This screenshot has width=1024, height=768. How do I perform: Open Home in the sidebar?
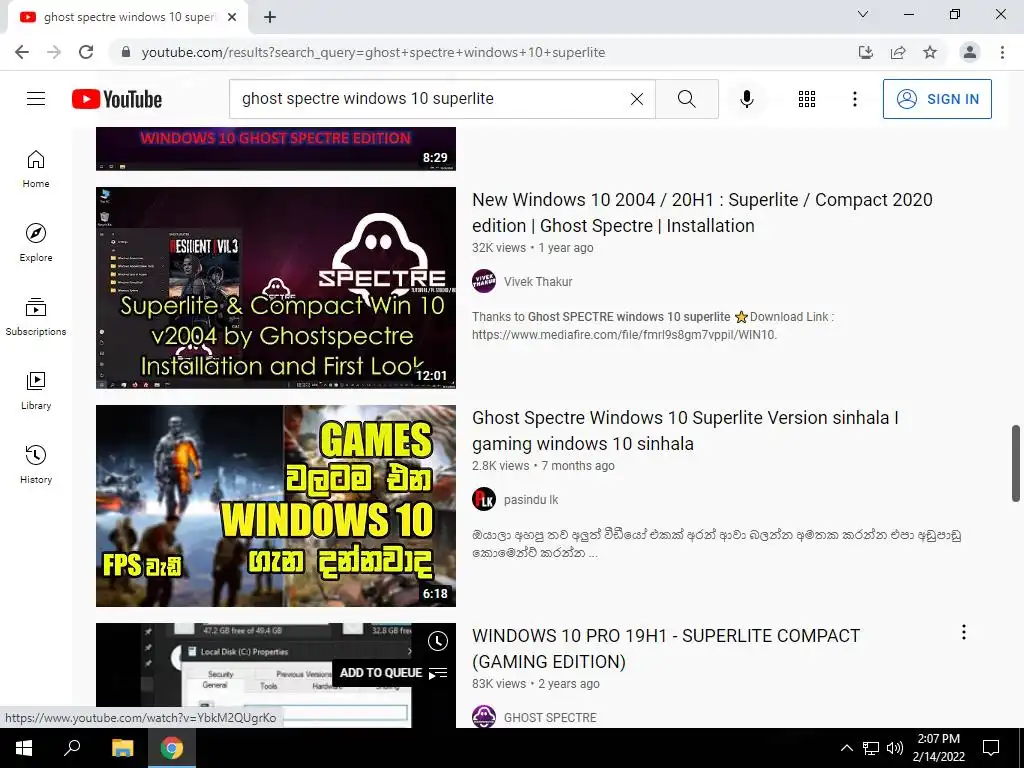click(36, 169)
